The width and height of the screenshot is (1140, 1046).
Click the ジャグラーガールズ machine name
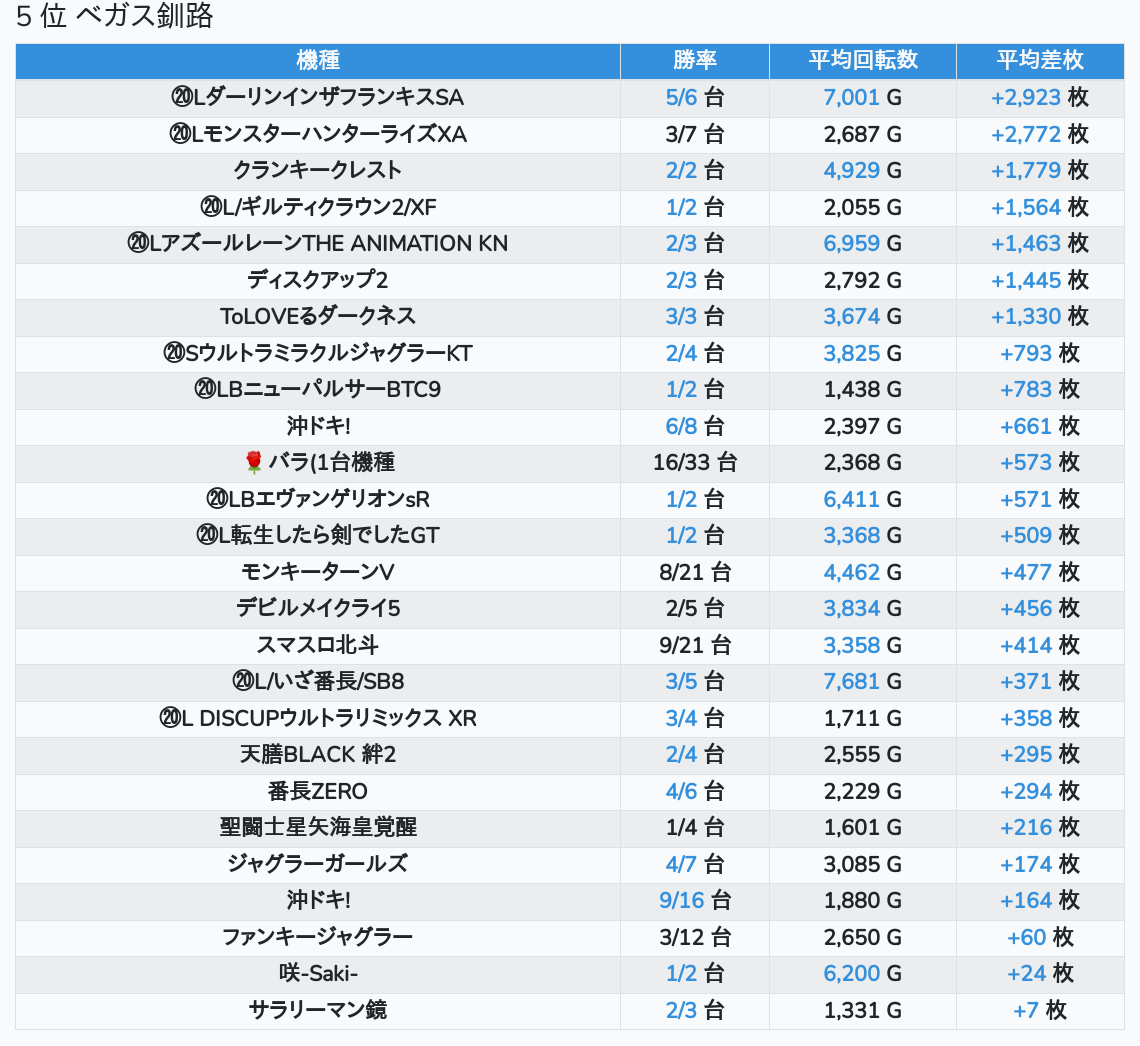tap(318, 864)
